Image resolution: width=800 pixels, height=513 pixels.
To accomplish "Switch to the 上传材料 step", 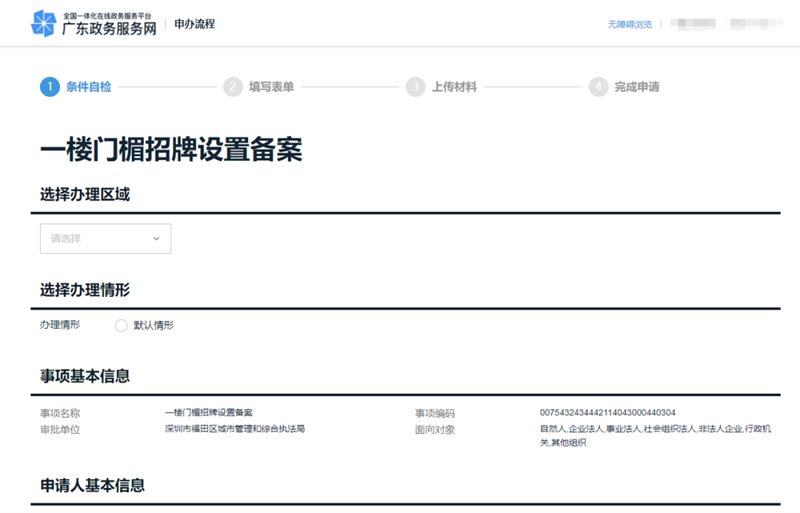I will [454, 87].
